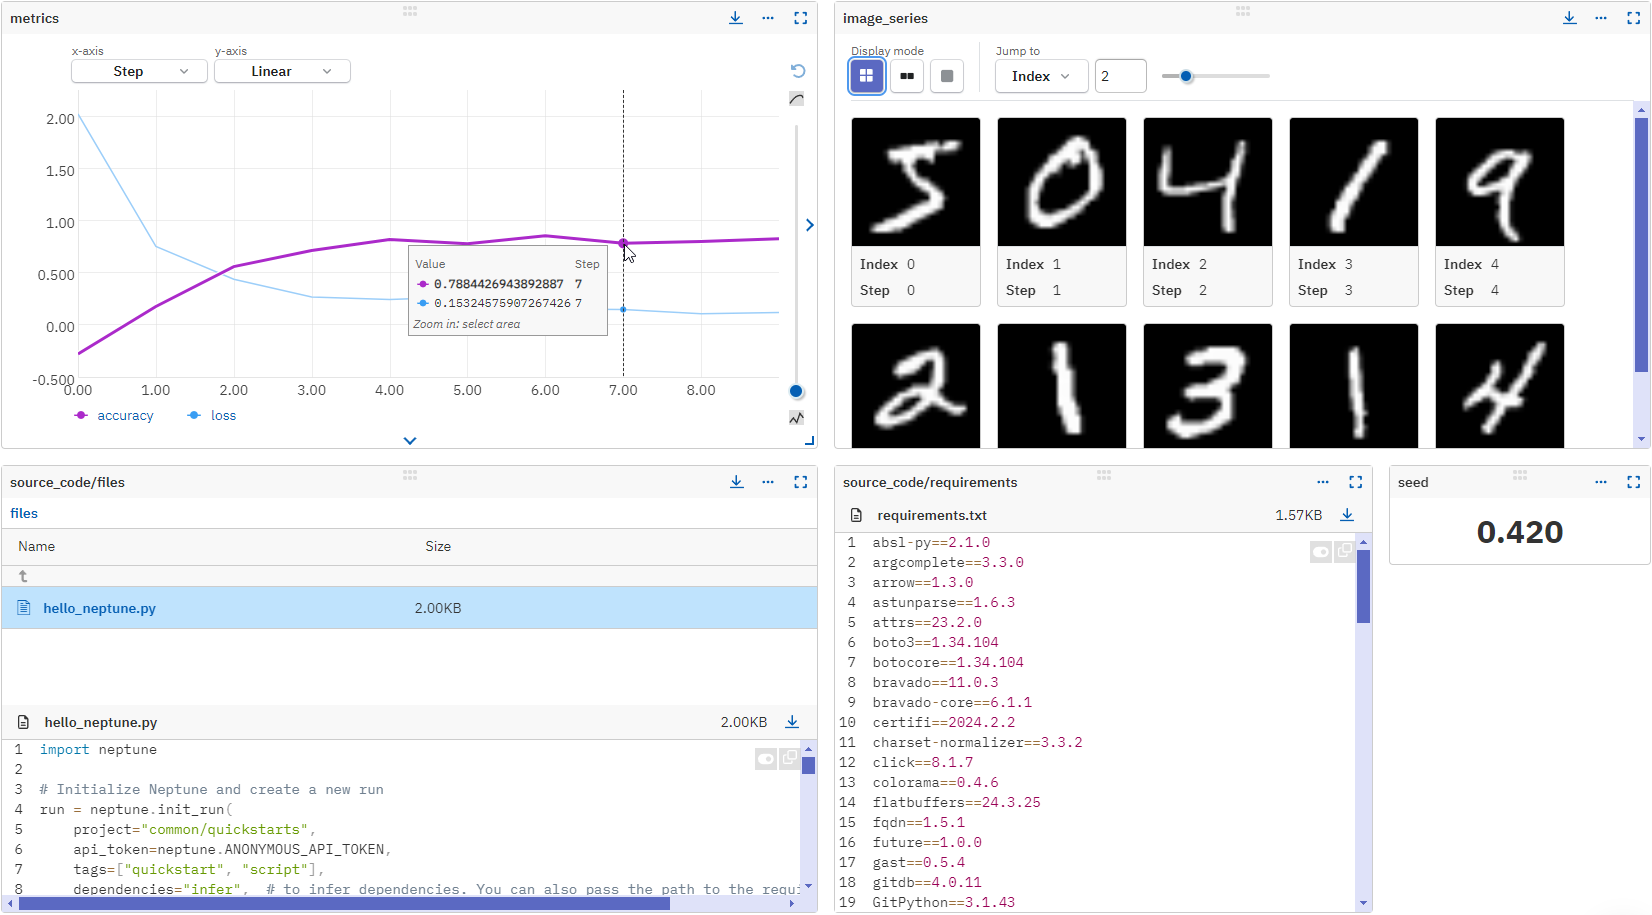Open the Jump to Index dropdown

coord(1040,75)
